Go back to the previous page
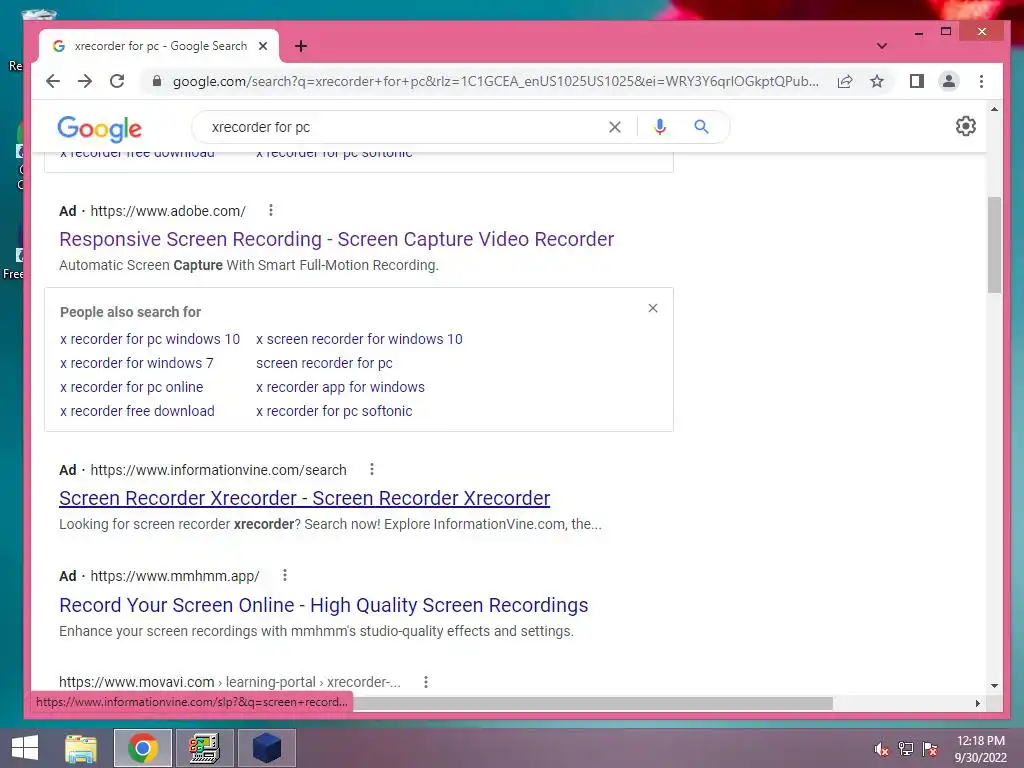Image resolution: width=1024 pixels, height=768 pixels. coord(53,81)
